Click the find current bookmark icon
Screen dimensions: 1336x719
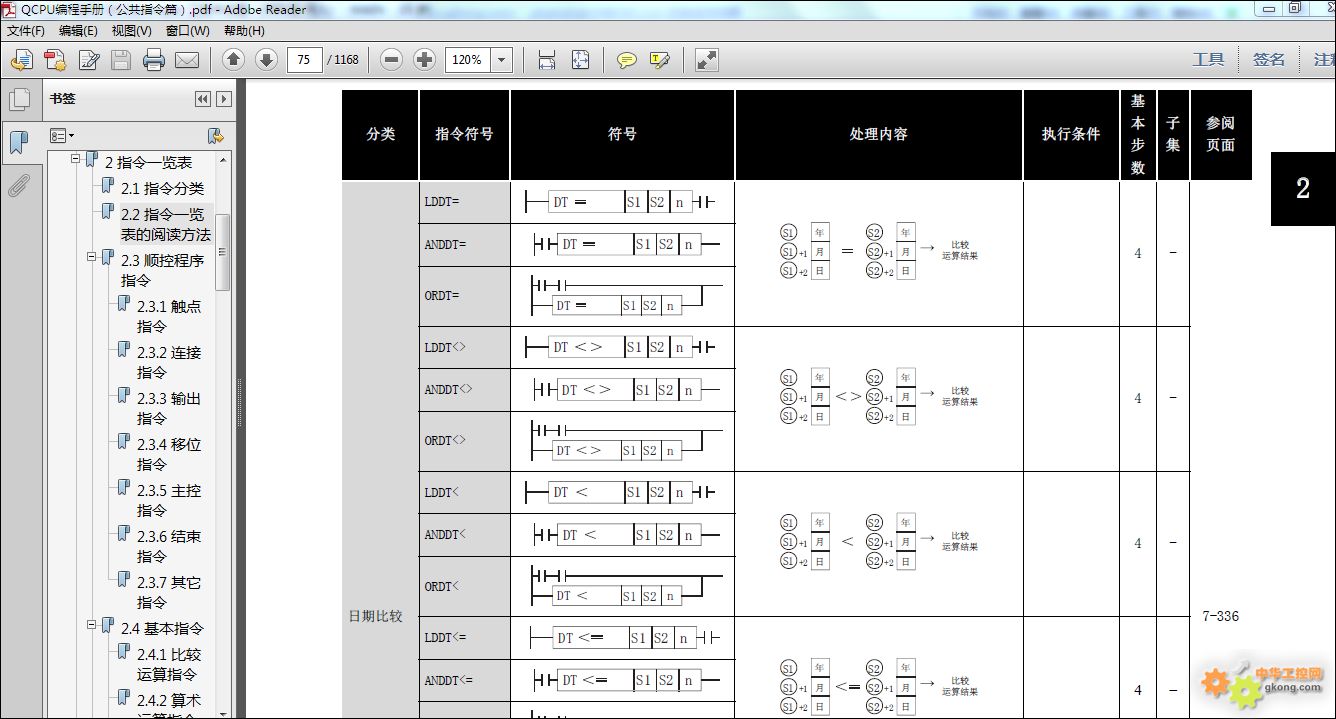coord(214,135)
